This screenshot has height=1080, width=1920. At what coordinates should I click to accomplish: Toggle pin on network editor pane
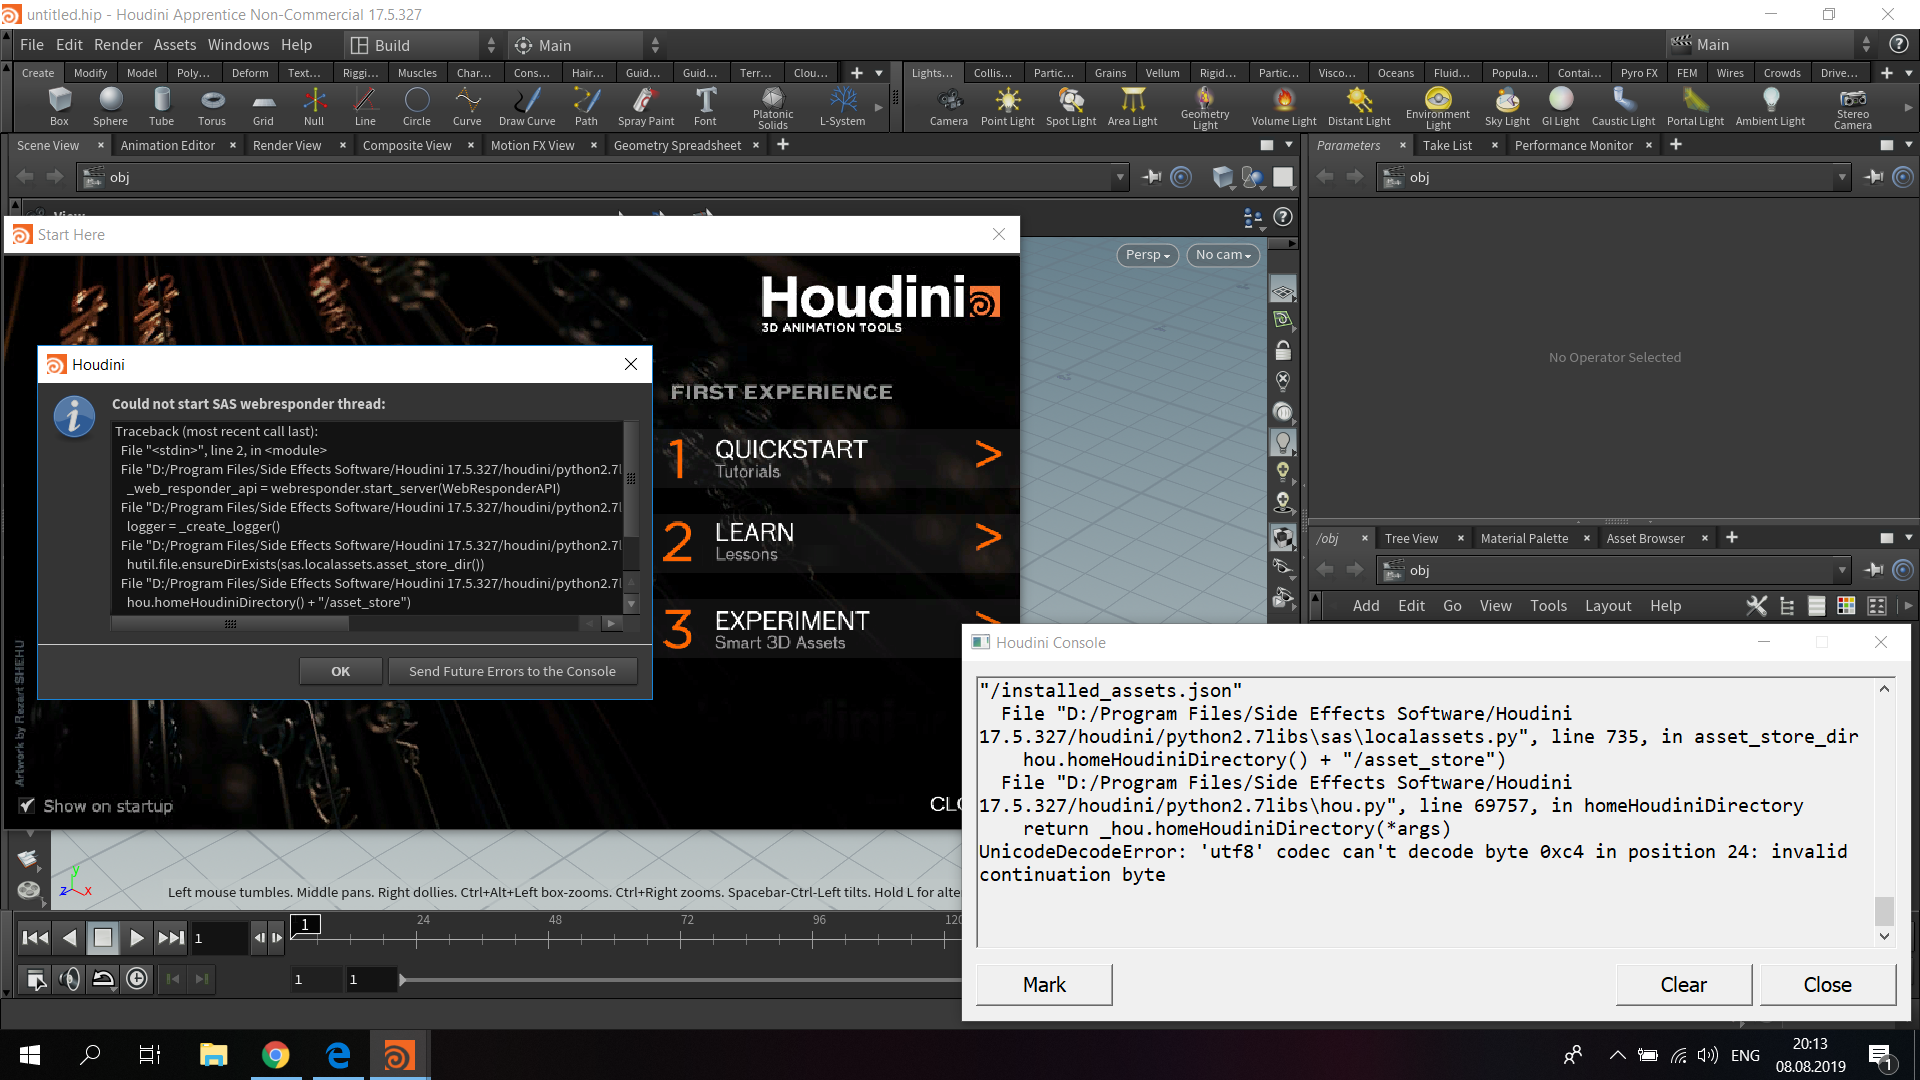(1873, 570)
